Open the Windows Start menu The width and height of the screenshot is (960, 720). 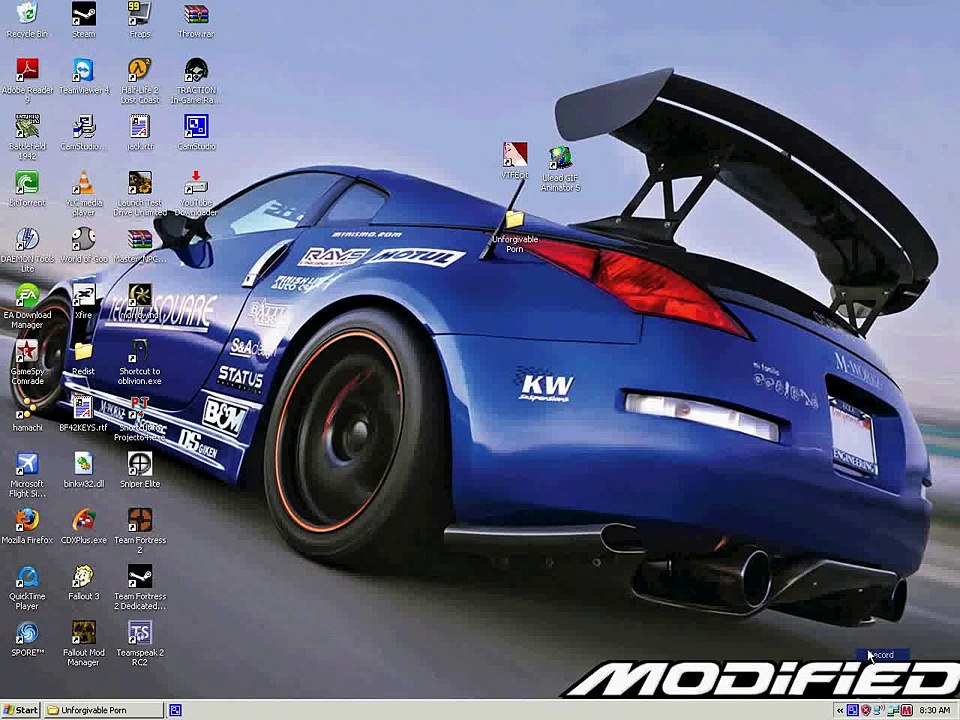pyautogui.click(x=21, y=710)
